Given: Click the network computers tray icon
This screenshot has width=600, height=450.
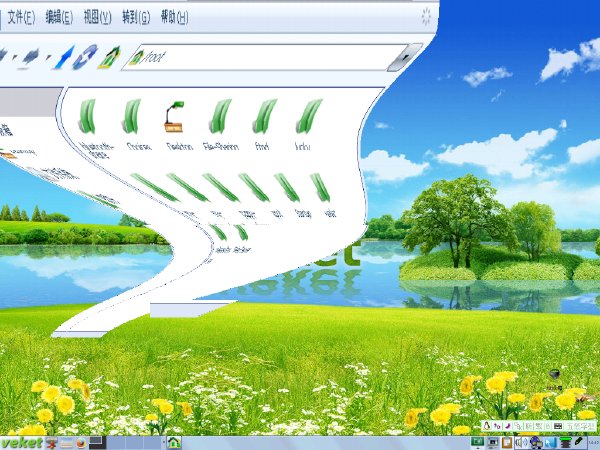Looking at the screenshot, I should pos(537,443).
